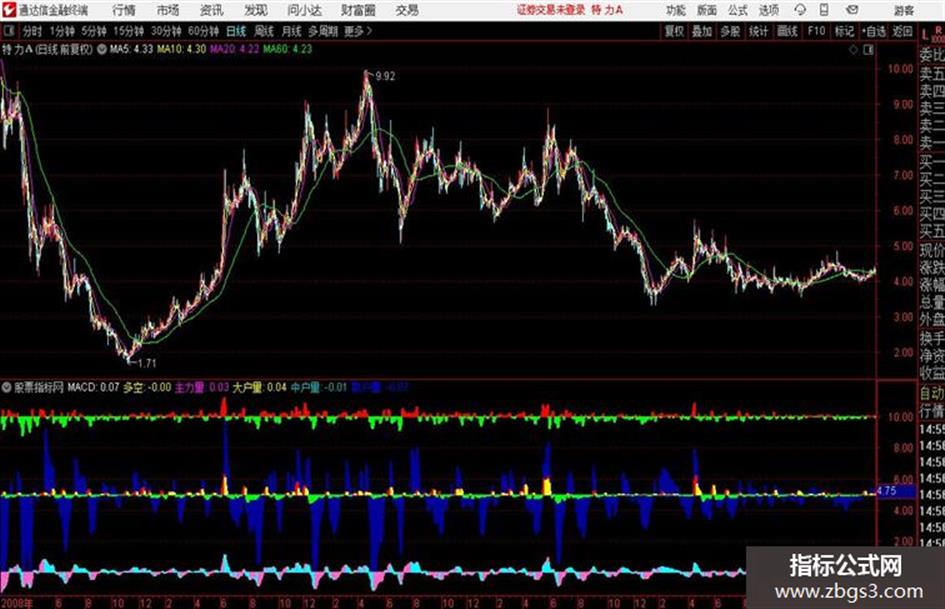The image size is (945, 609).
Task: Open the mail envelope icon
Action: 852,10
